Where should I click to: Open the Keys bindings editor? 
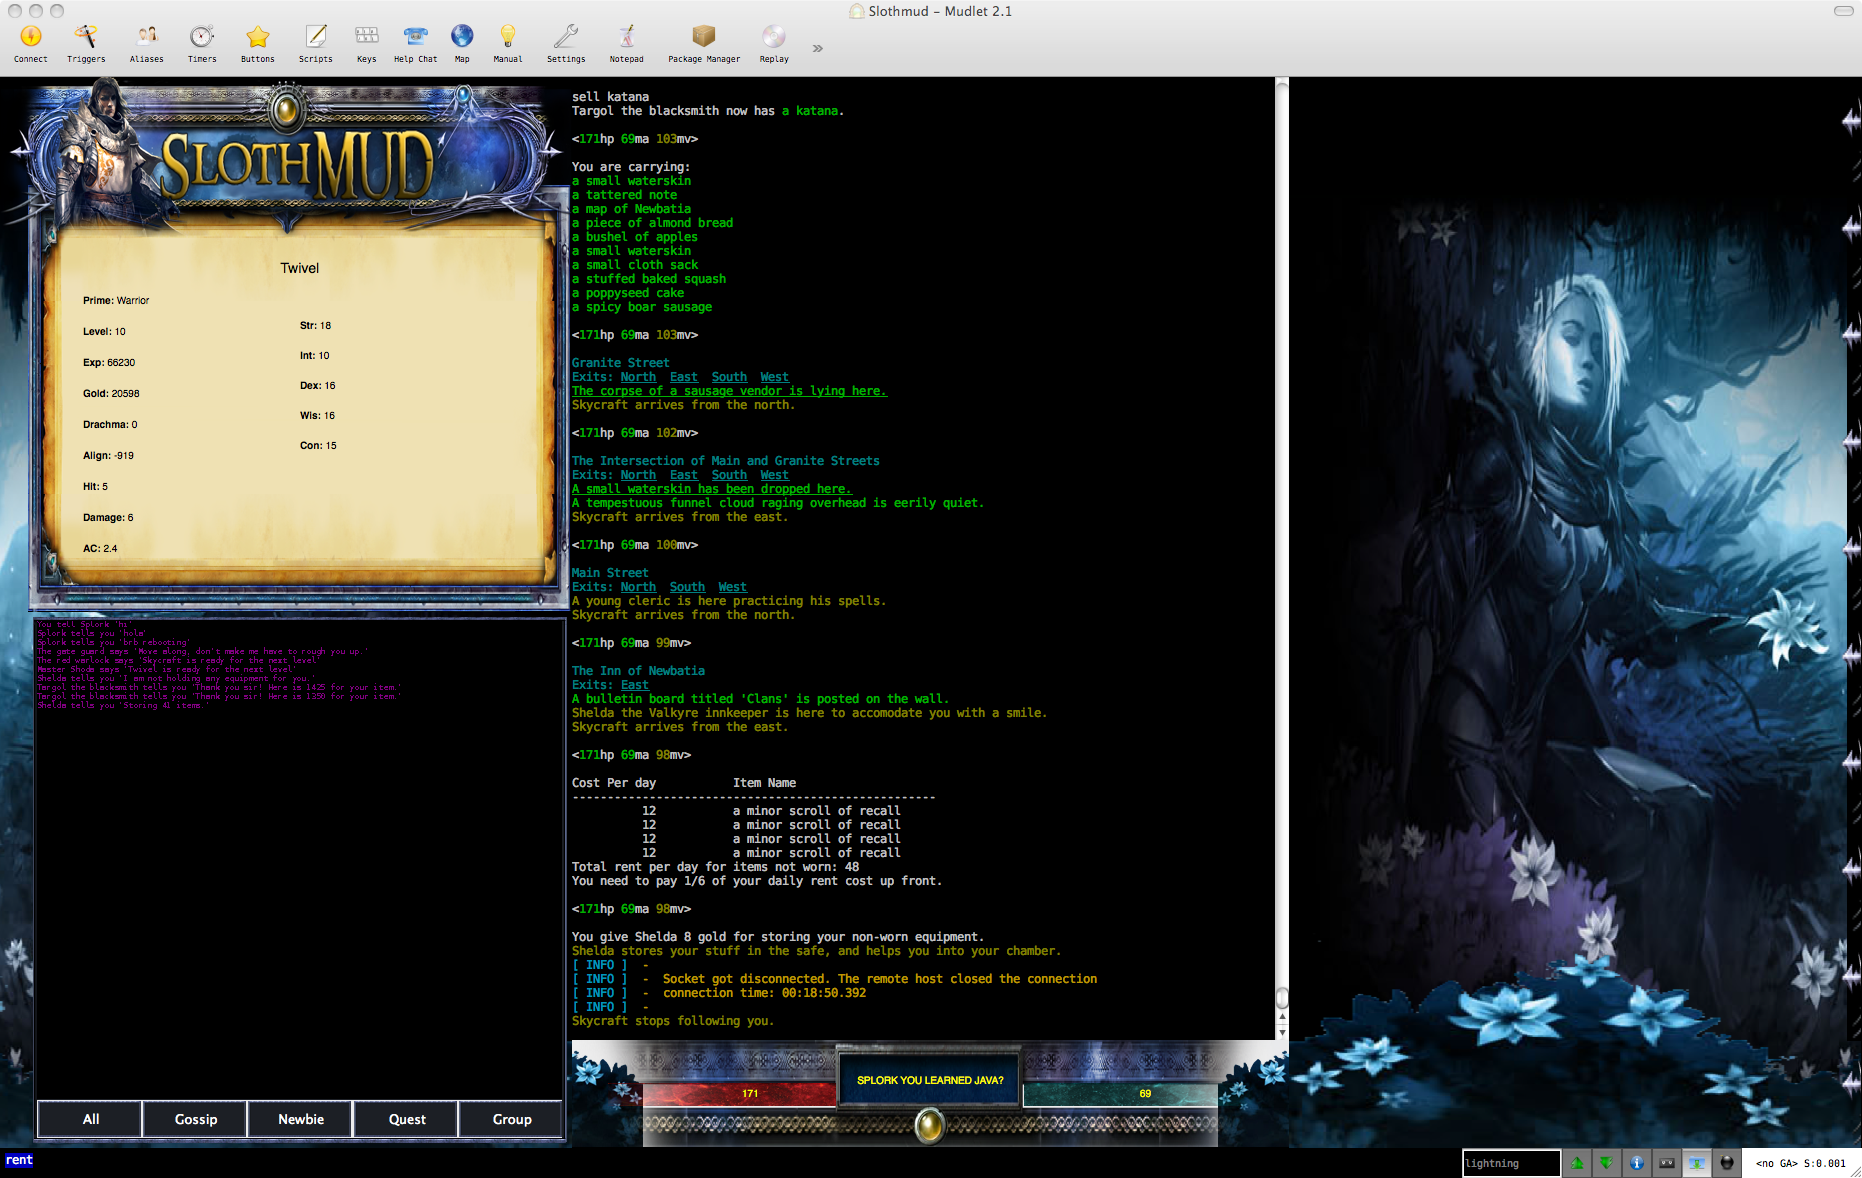(x=367, y=44)
